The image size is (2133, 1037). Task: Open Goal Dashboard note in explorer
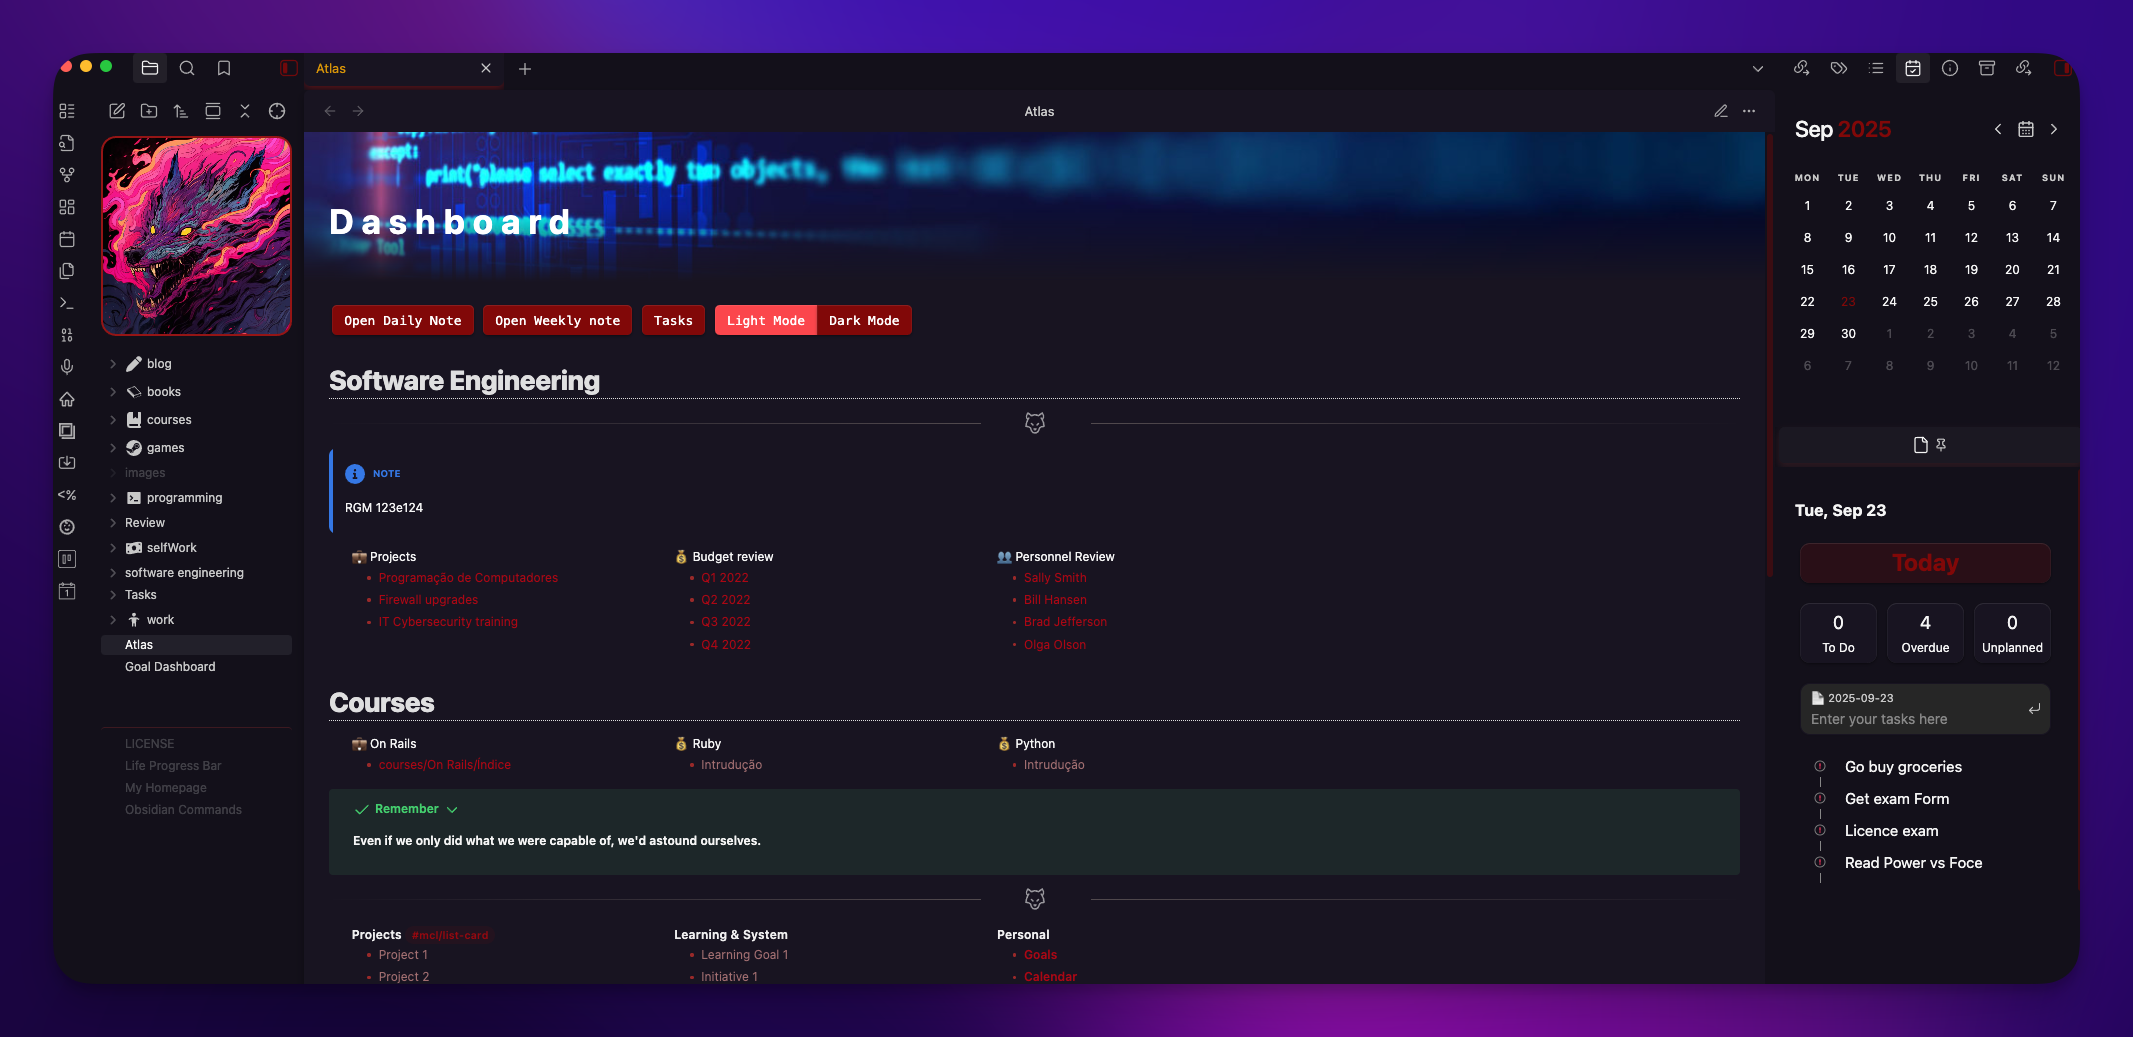[170, 667]
